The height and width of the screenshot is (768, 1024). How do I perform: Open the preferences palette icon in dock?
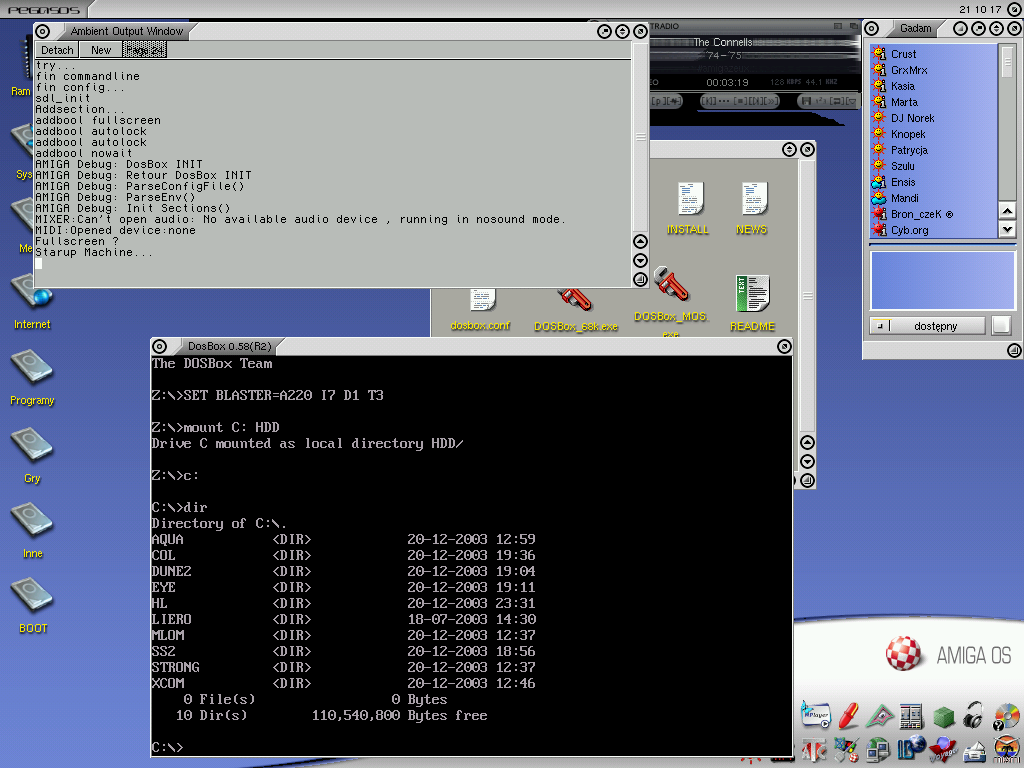click(x=846, y=750)
